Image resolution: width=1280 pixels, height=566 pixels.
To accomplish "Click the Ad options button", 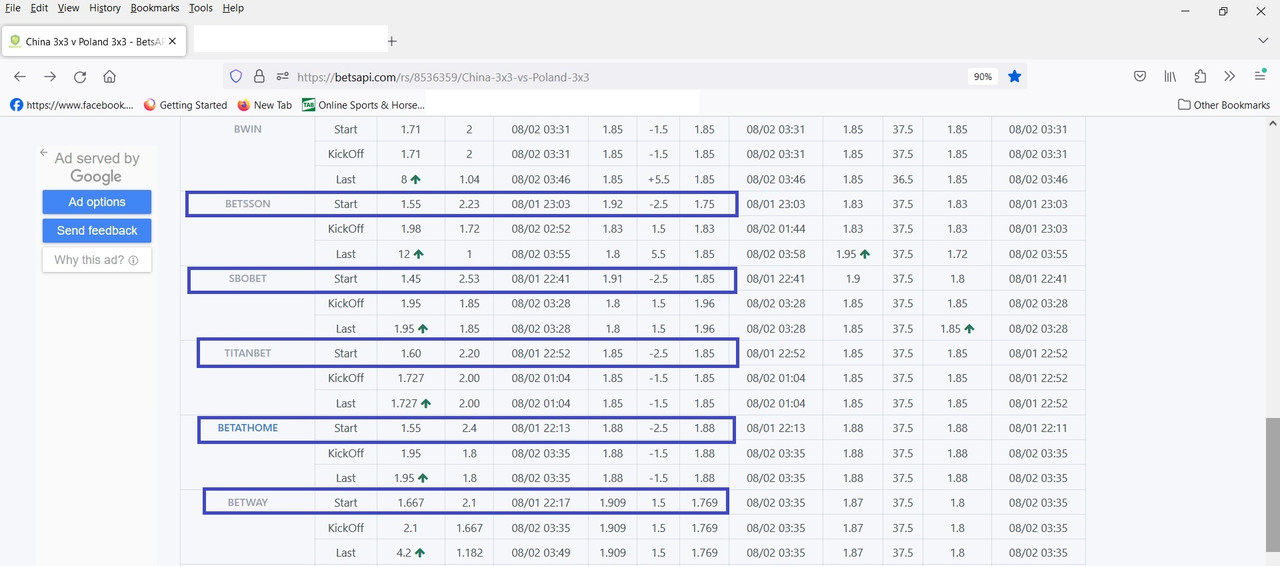I will pos(97,202).
